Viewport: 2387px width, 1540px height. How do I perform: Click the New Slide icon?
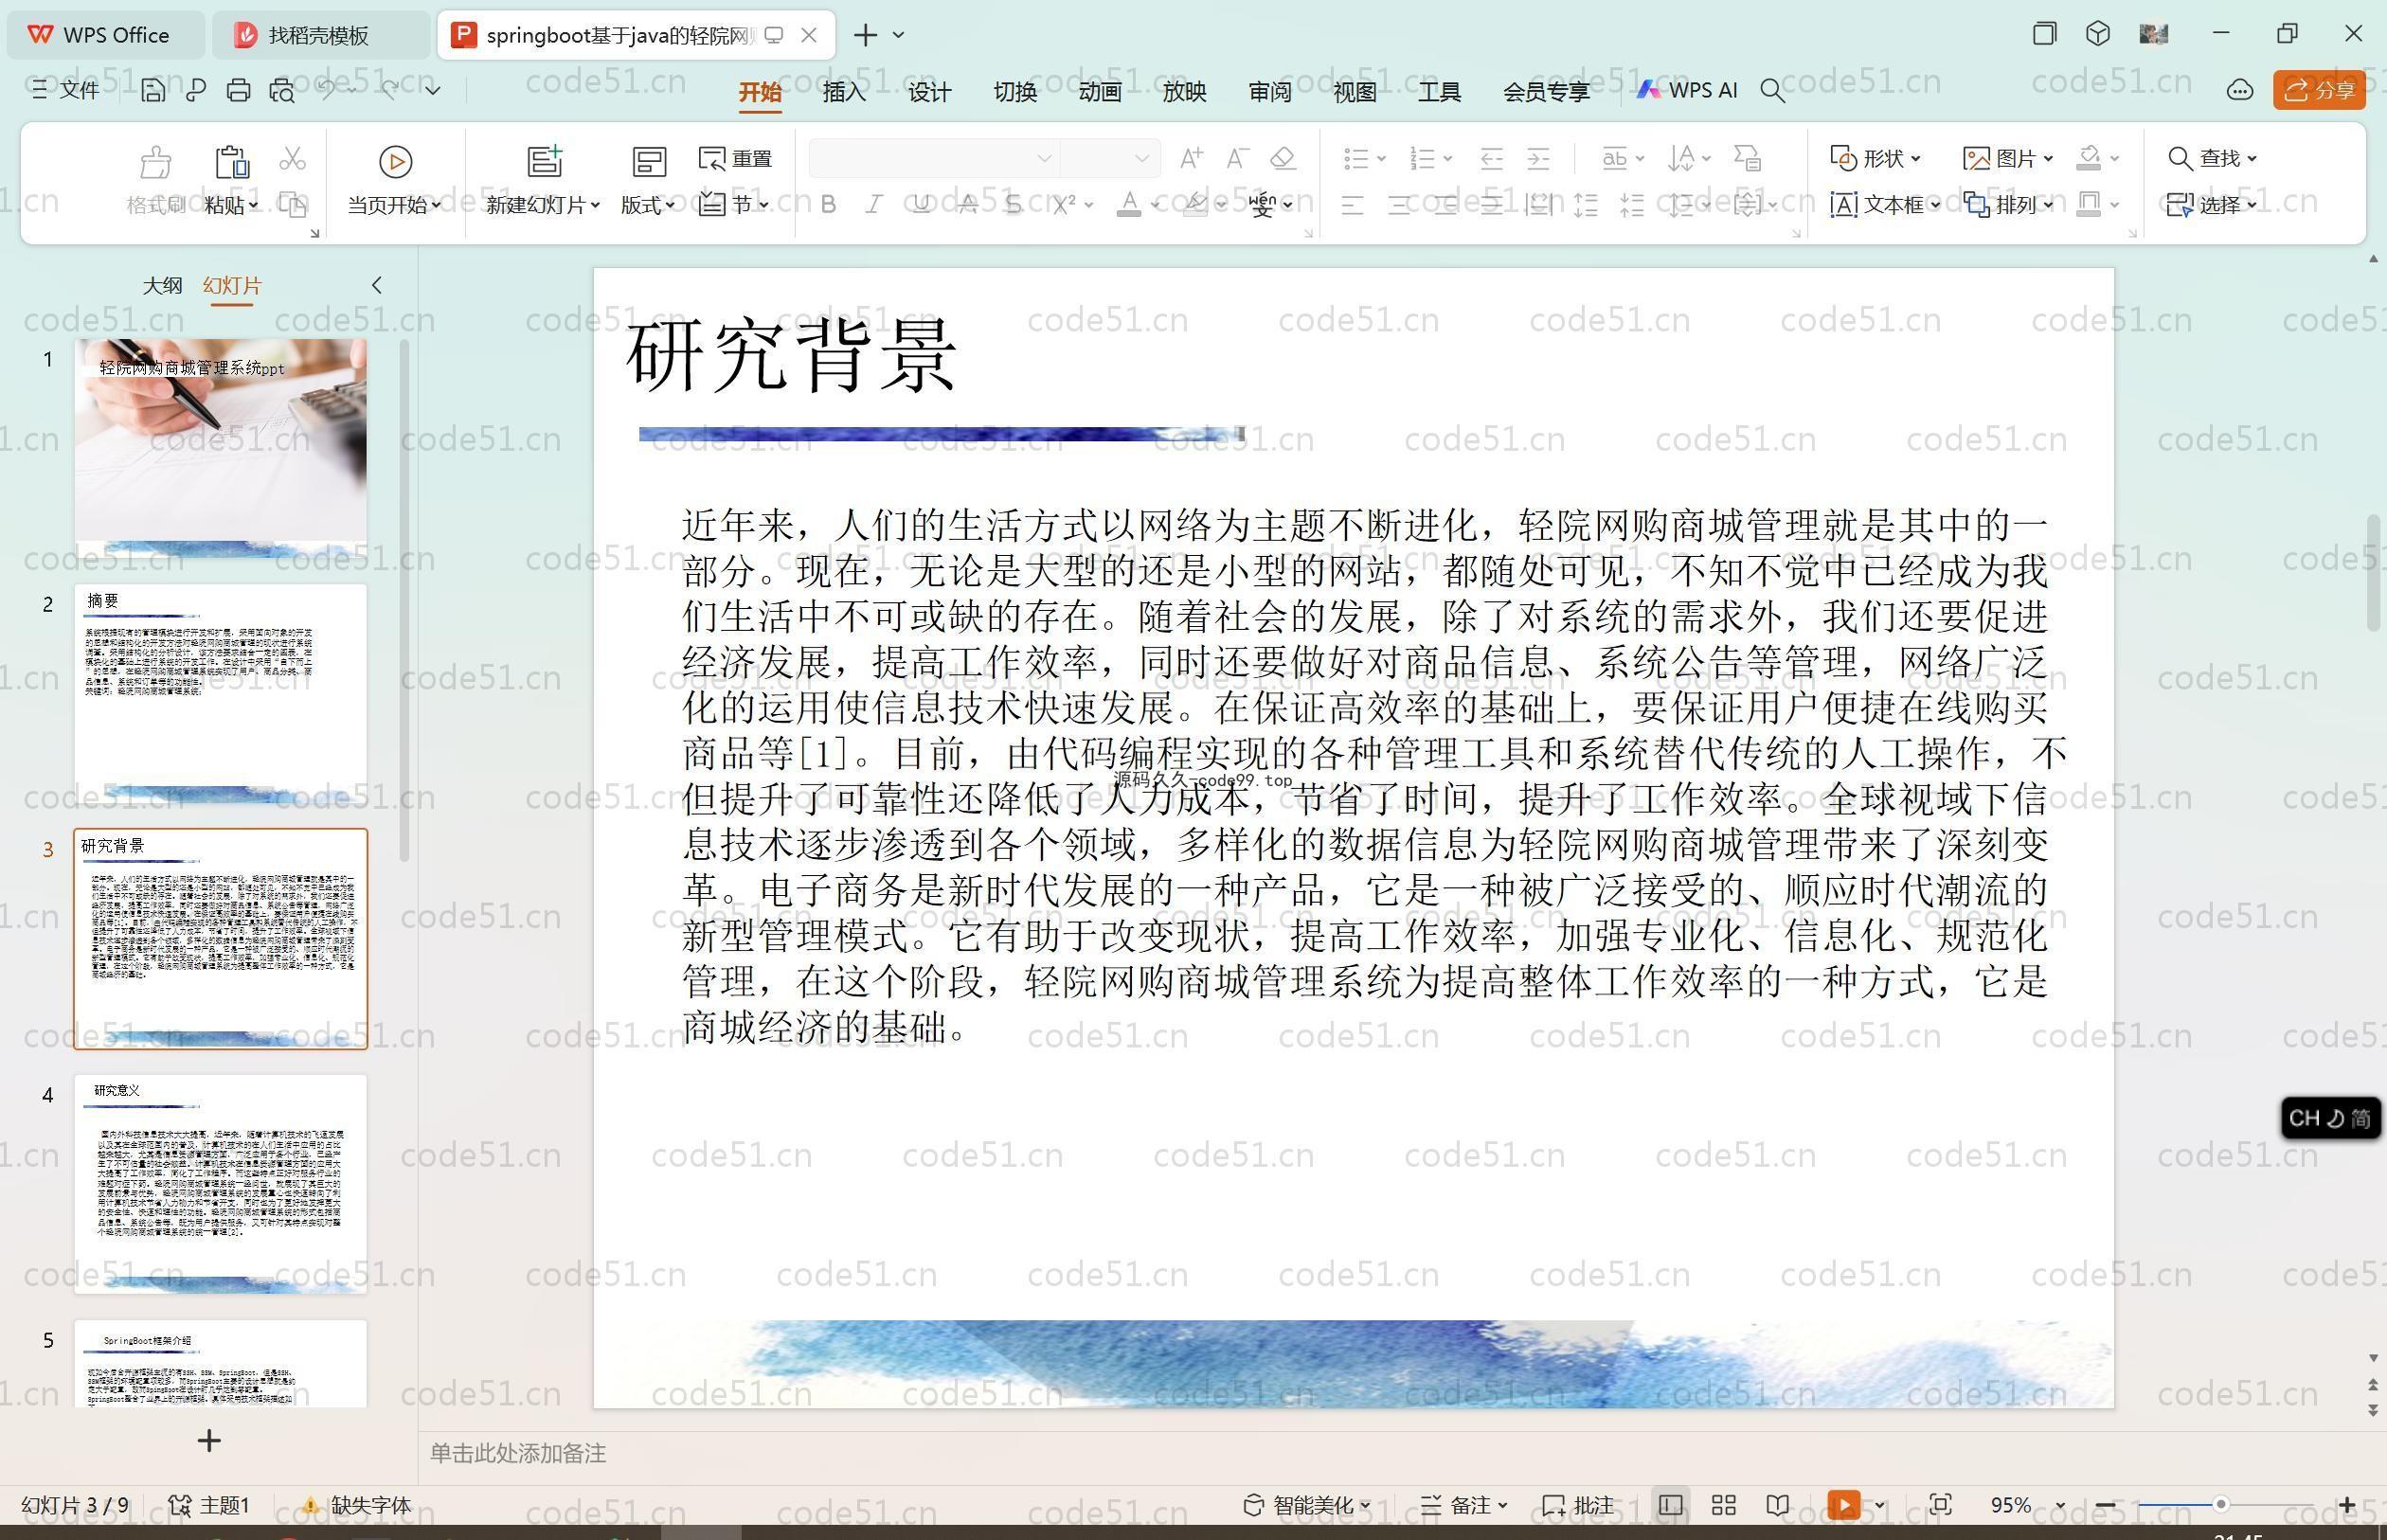[x=544, y=161]
